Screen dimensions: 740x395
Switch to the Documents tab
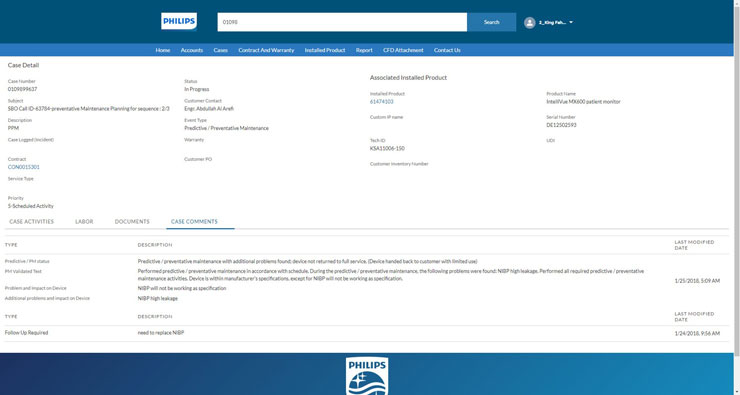point(132,221)
